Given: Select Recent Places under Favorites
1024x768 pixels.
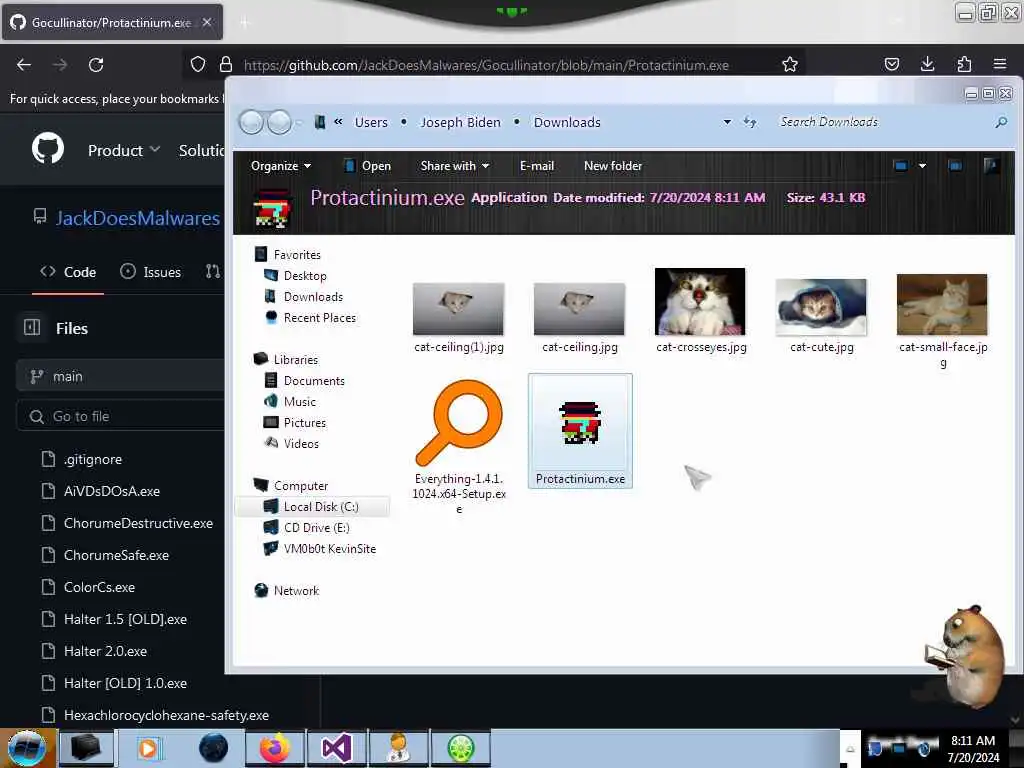Looking at the screenshot, I should click(320, 317).
